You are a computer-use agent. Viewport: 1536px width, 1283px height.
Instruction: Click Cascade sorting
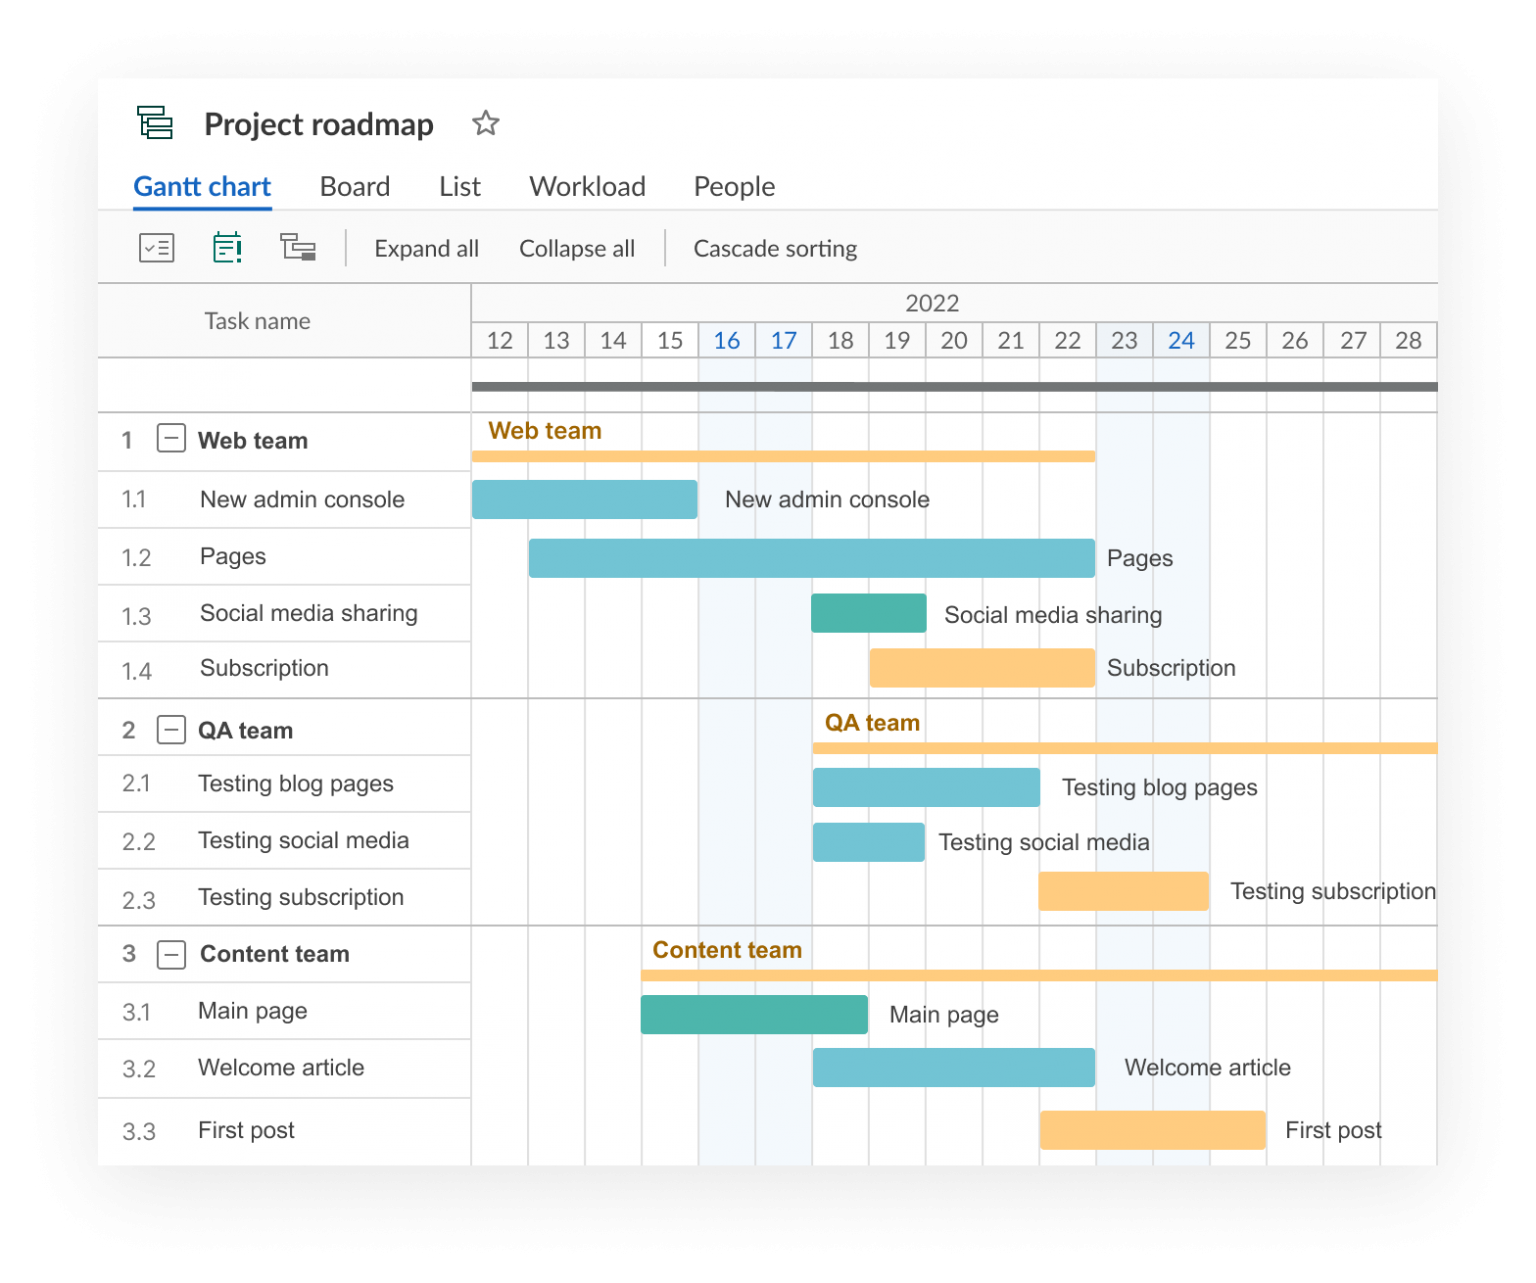(775, 249)
